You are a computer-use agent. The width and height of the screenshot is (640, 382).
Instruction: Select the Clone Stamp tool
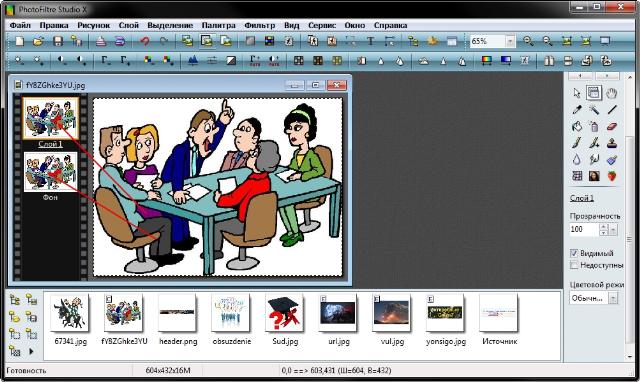pos(611,143)
